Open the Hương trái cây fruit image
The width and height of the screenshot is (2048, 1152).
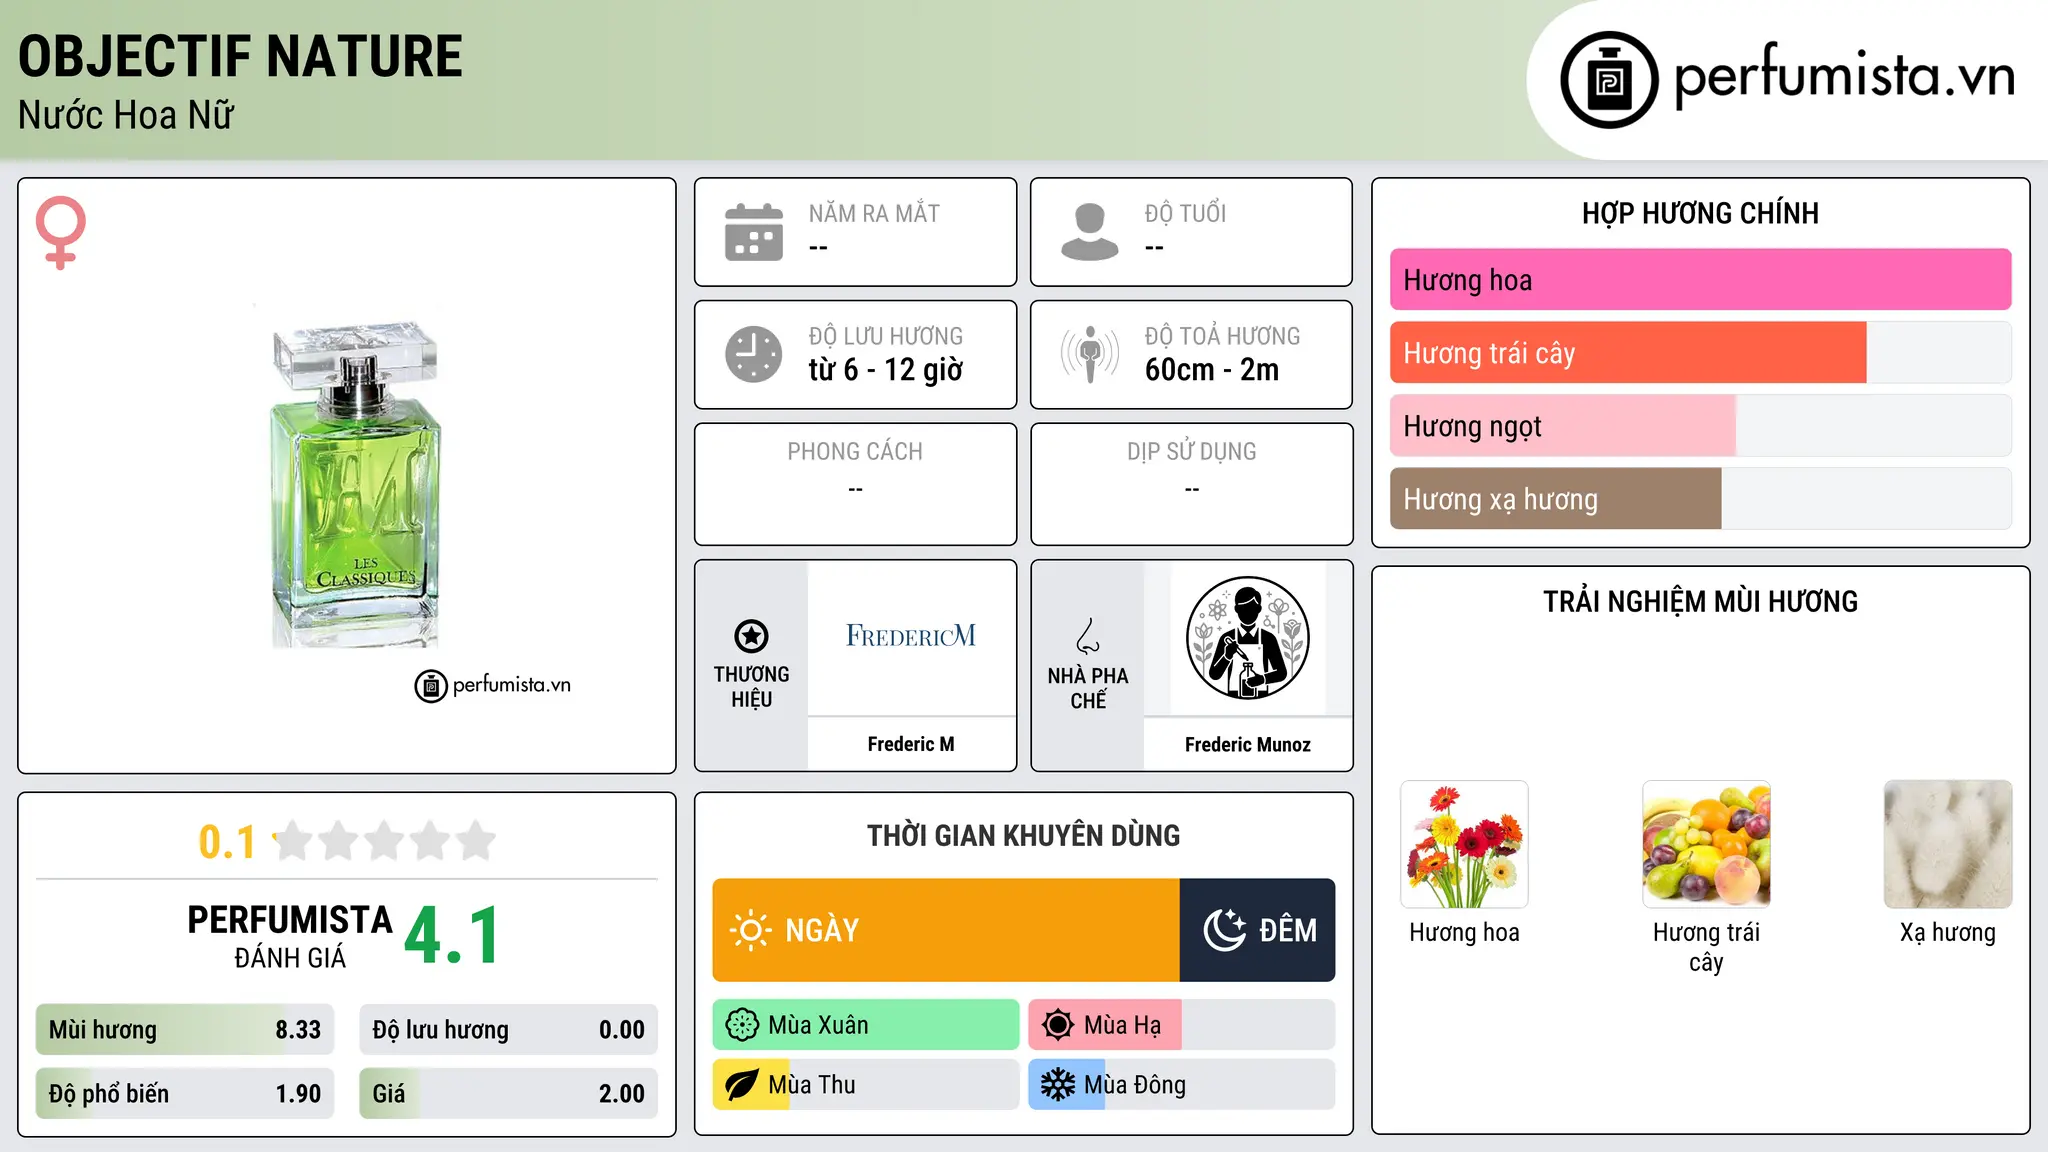coord(1706,844)
